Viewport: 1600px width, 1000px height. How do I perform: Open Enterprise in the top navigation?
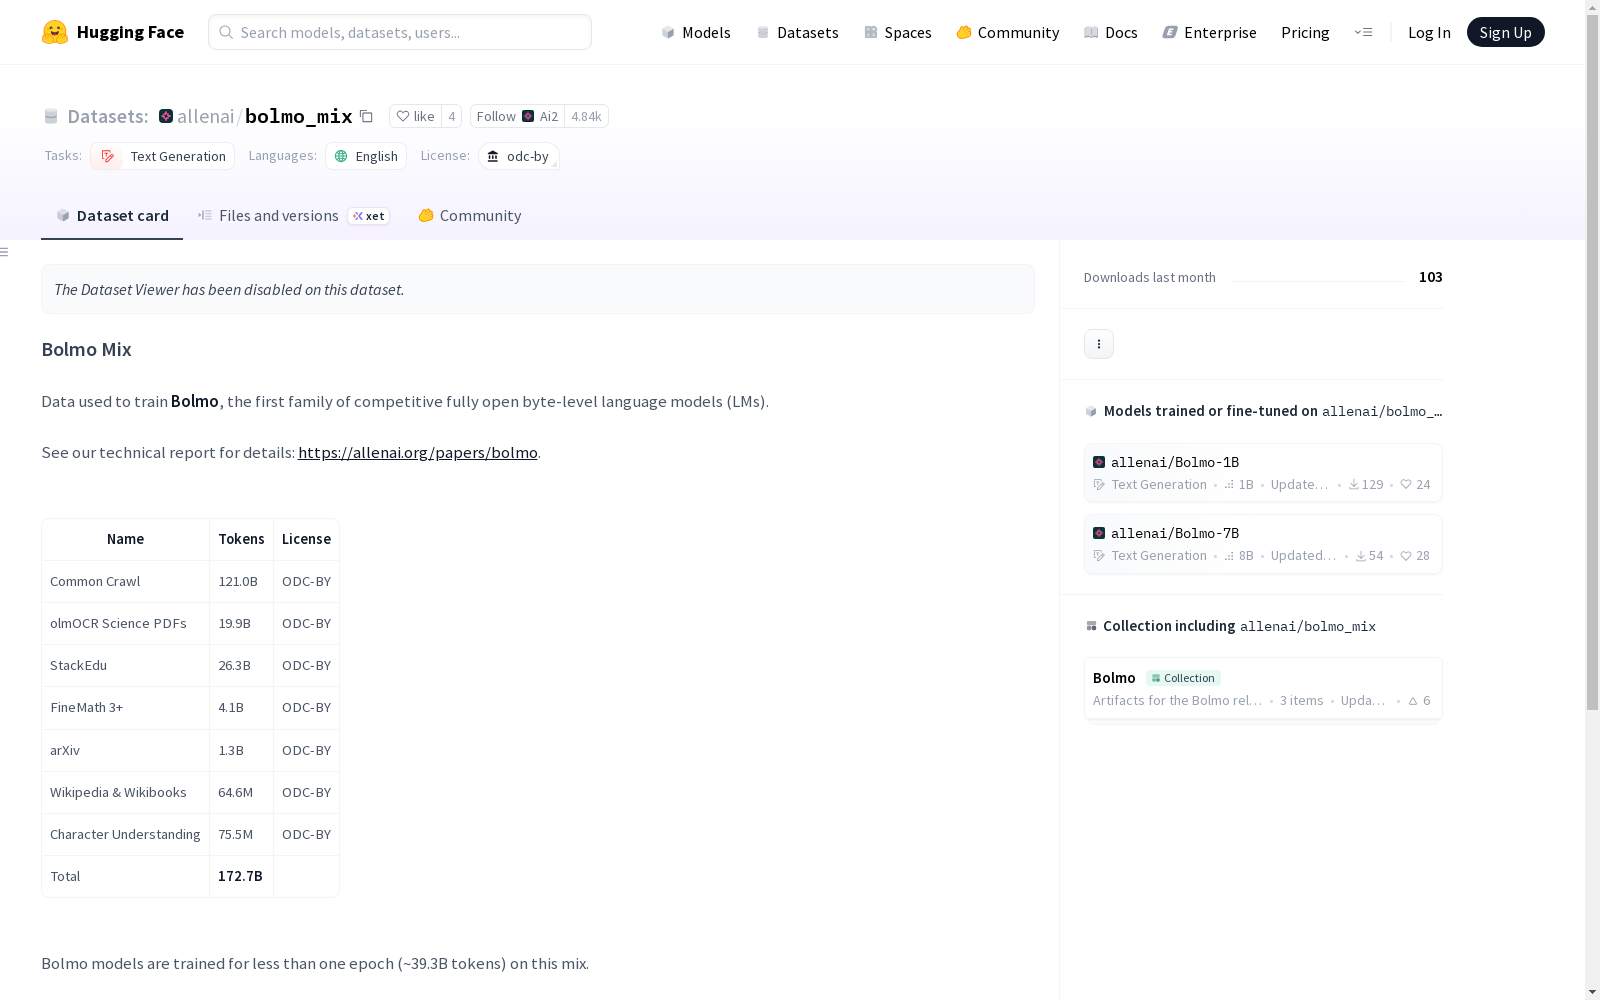tap(1210, 32)
